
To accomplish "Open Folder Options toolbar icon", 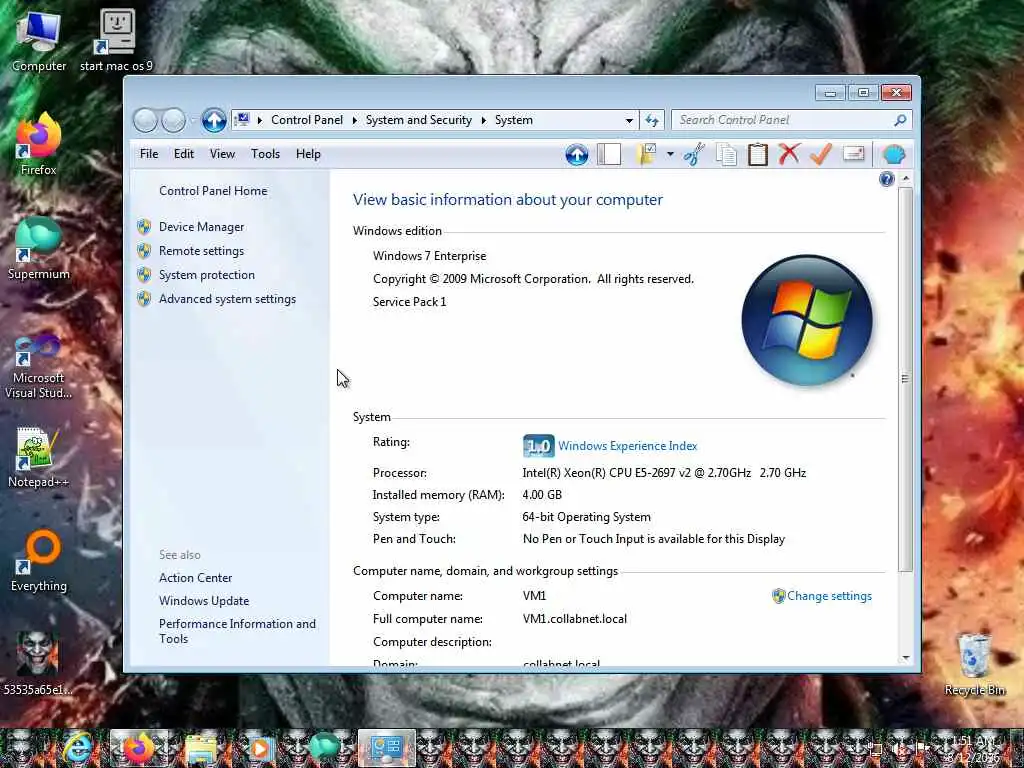I will pos(646,155).
